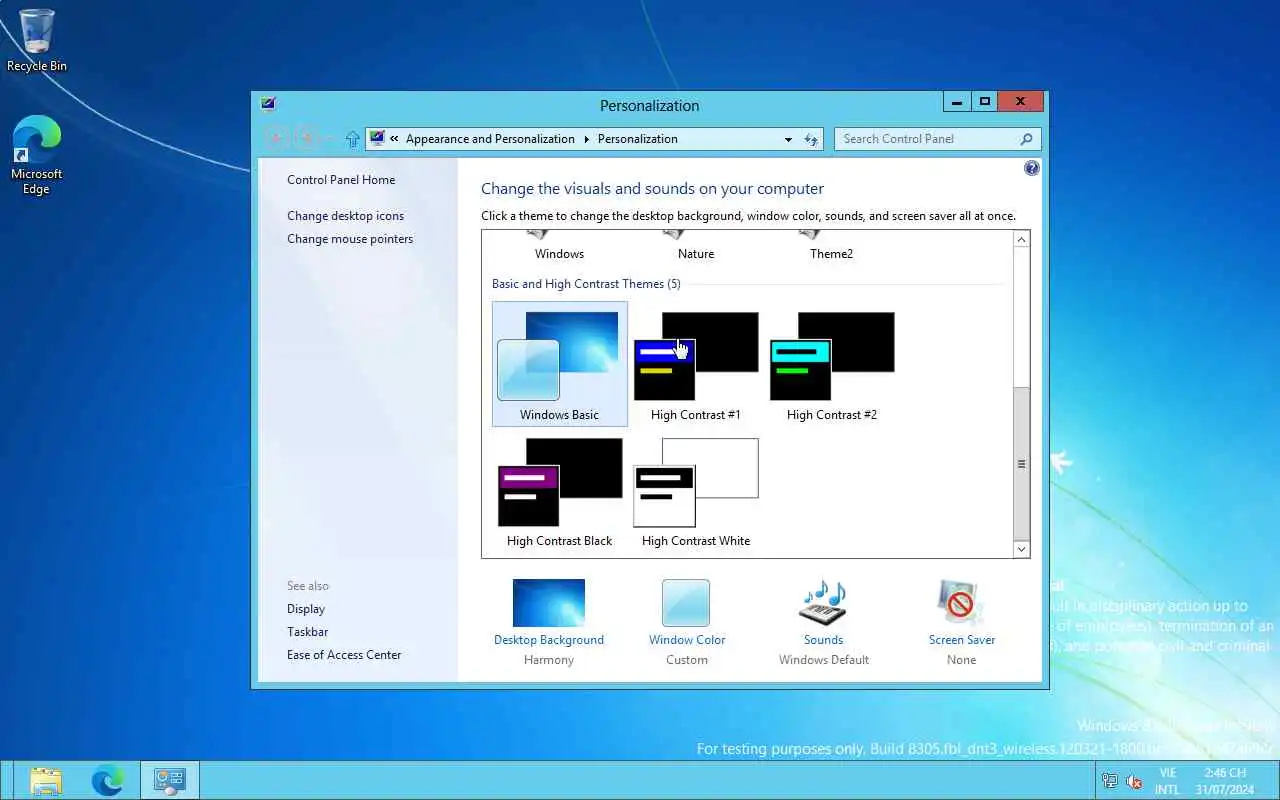Select the Microsoft Edge desktop shortcut
Screen dimensions: 1280x800
click(37, 155)
